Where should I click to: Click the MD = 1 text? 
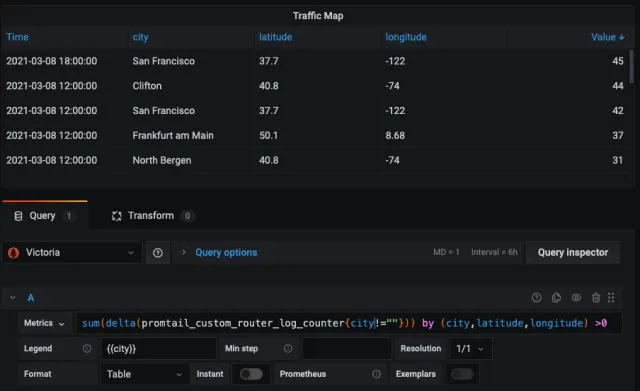(446, 252)
